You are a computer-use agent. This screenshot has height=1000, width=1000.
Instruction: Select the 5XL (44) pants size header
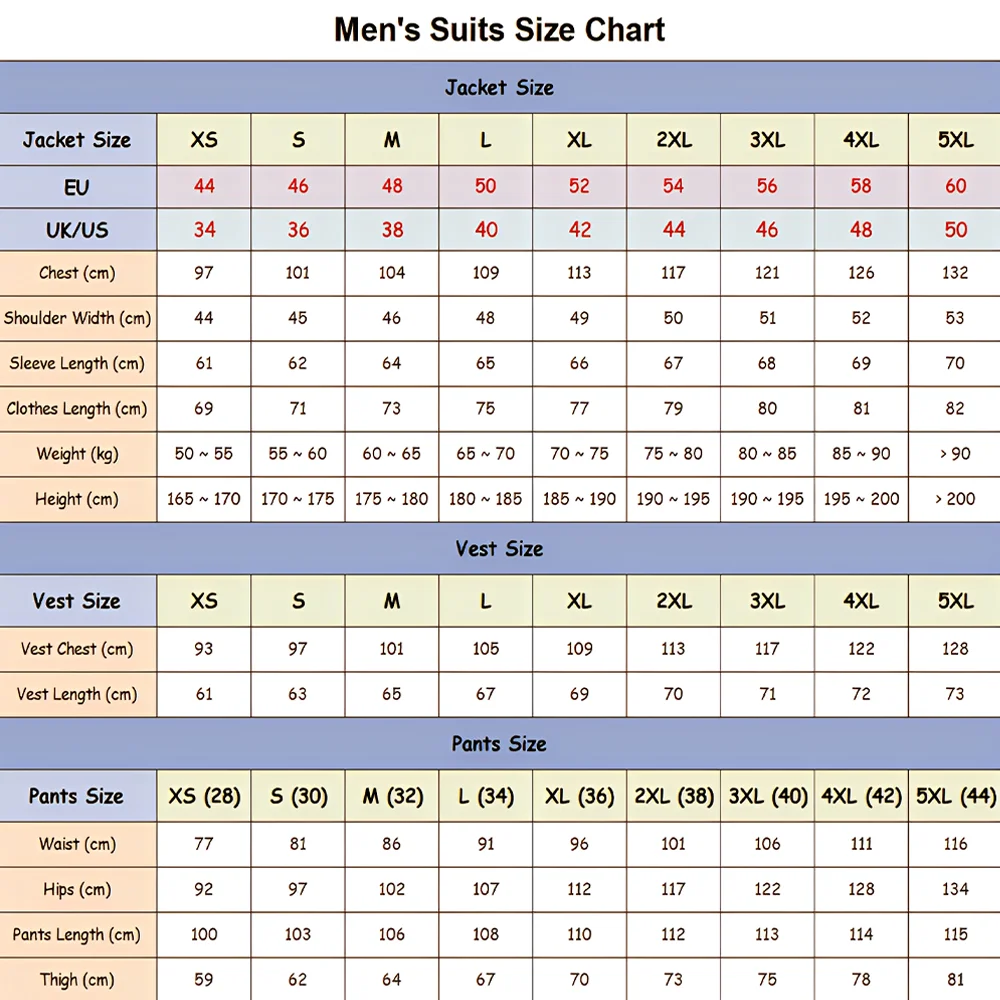coord(955,797)
